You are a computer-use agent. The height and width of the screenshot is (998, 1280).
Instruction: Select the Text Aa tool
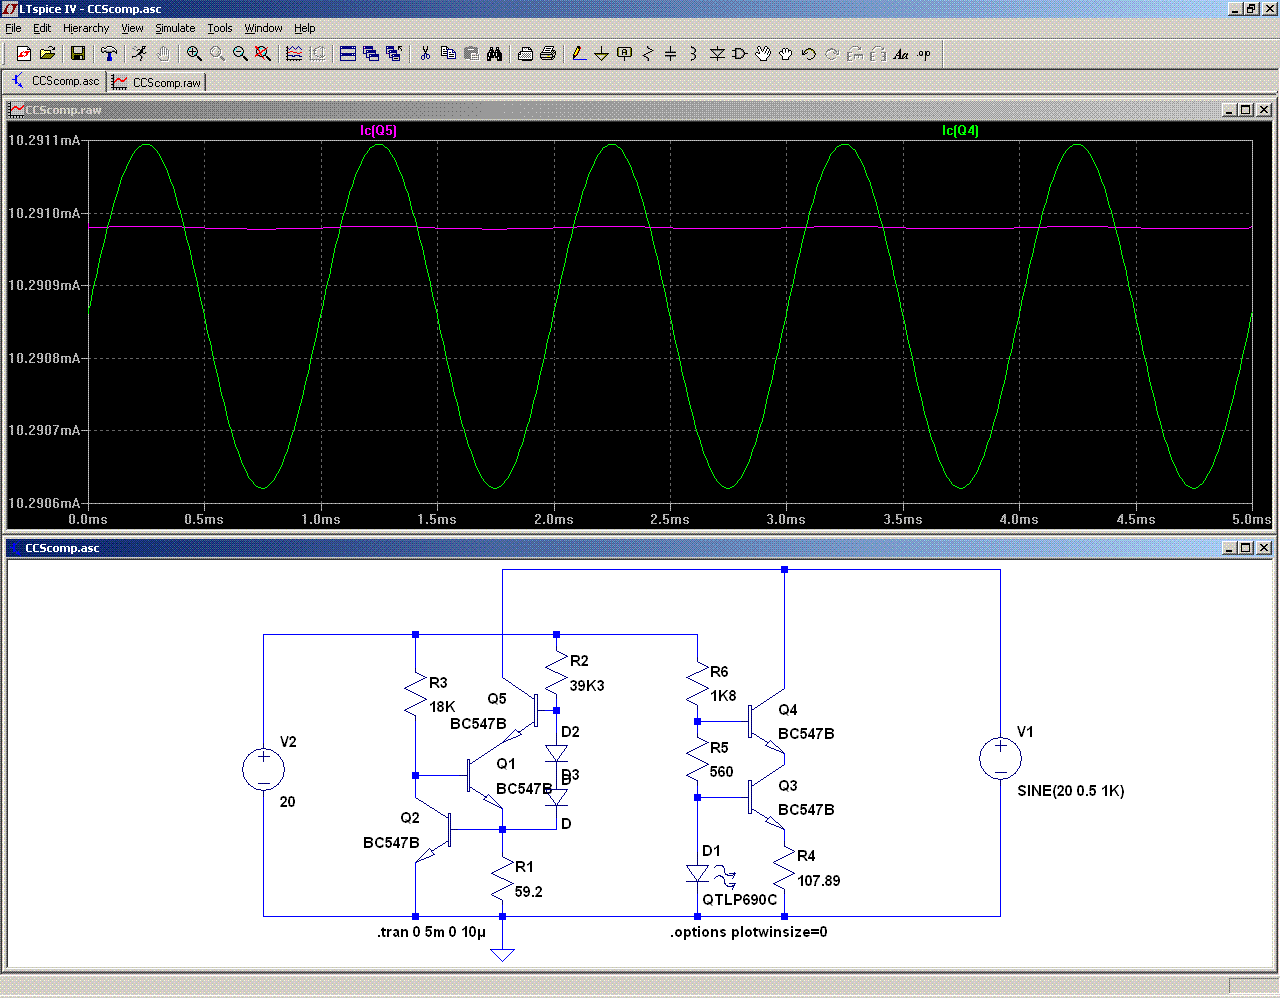point(901,54)
